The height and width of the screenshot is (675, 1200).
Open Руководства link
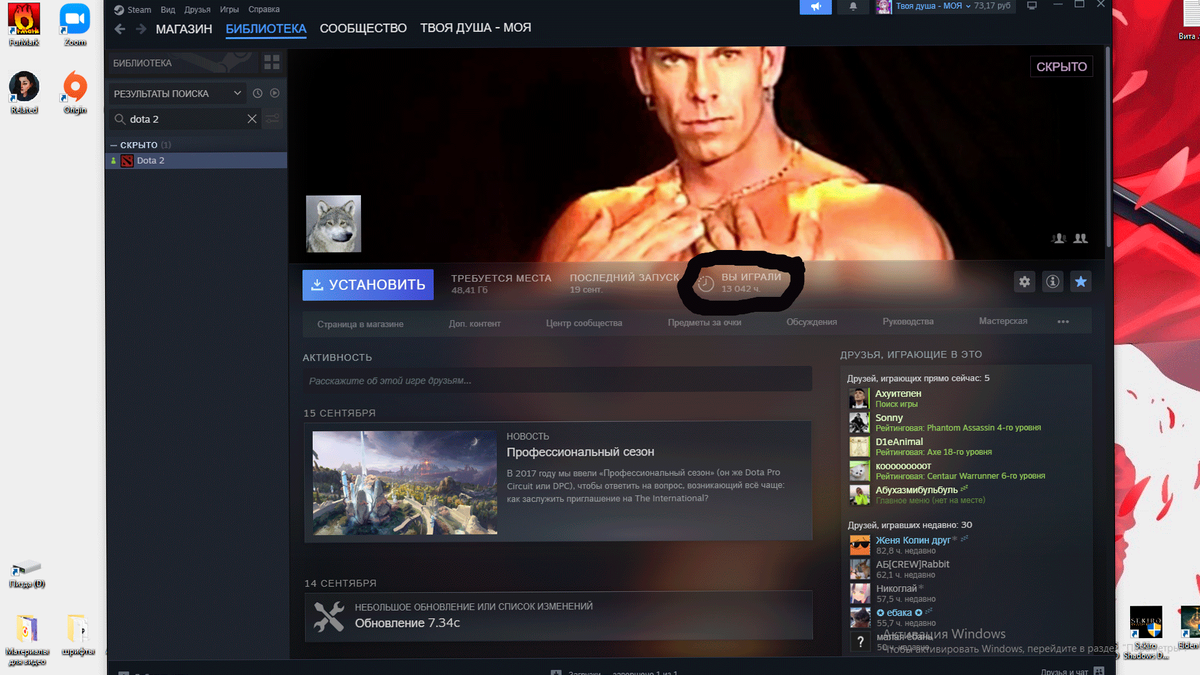pos(908,322)
